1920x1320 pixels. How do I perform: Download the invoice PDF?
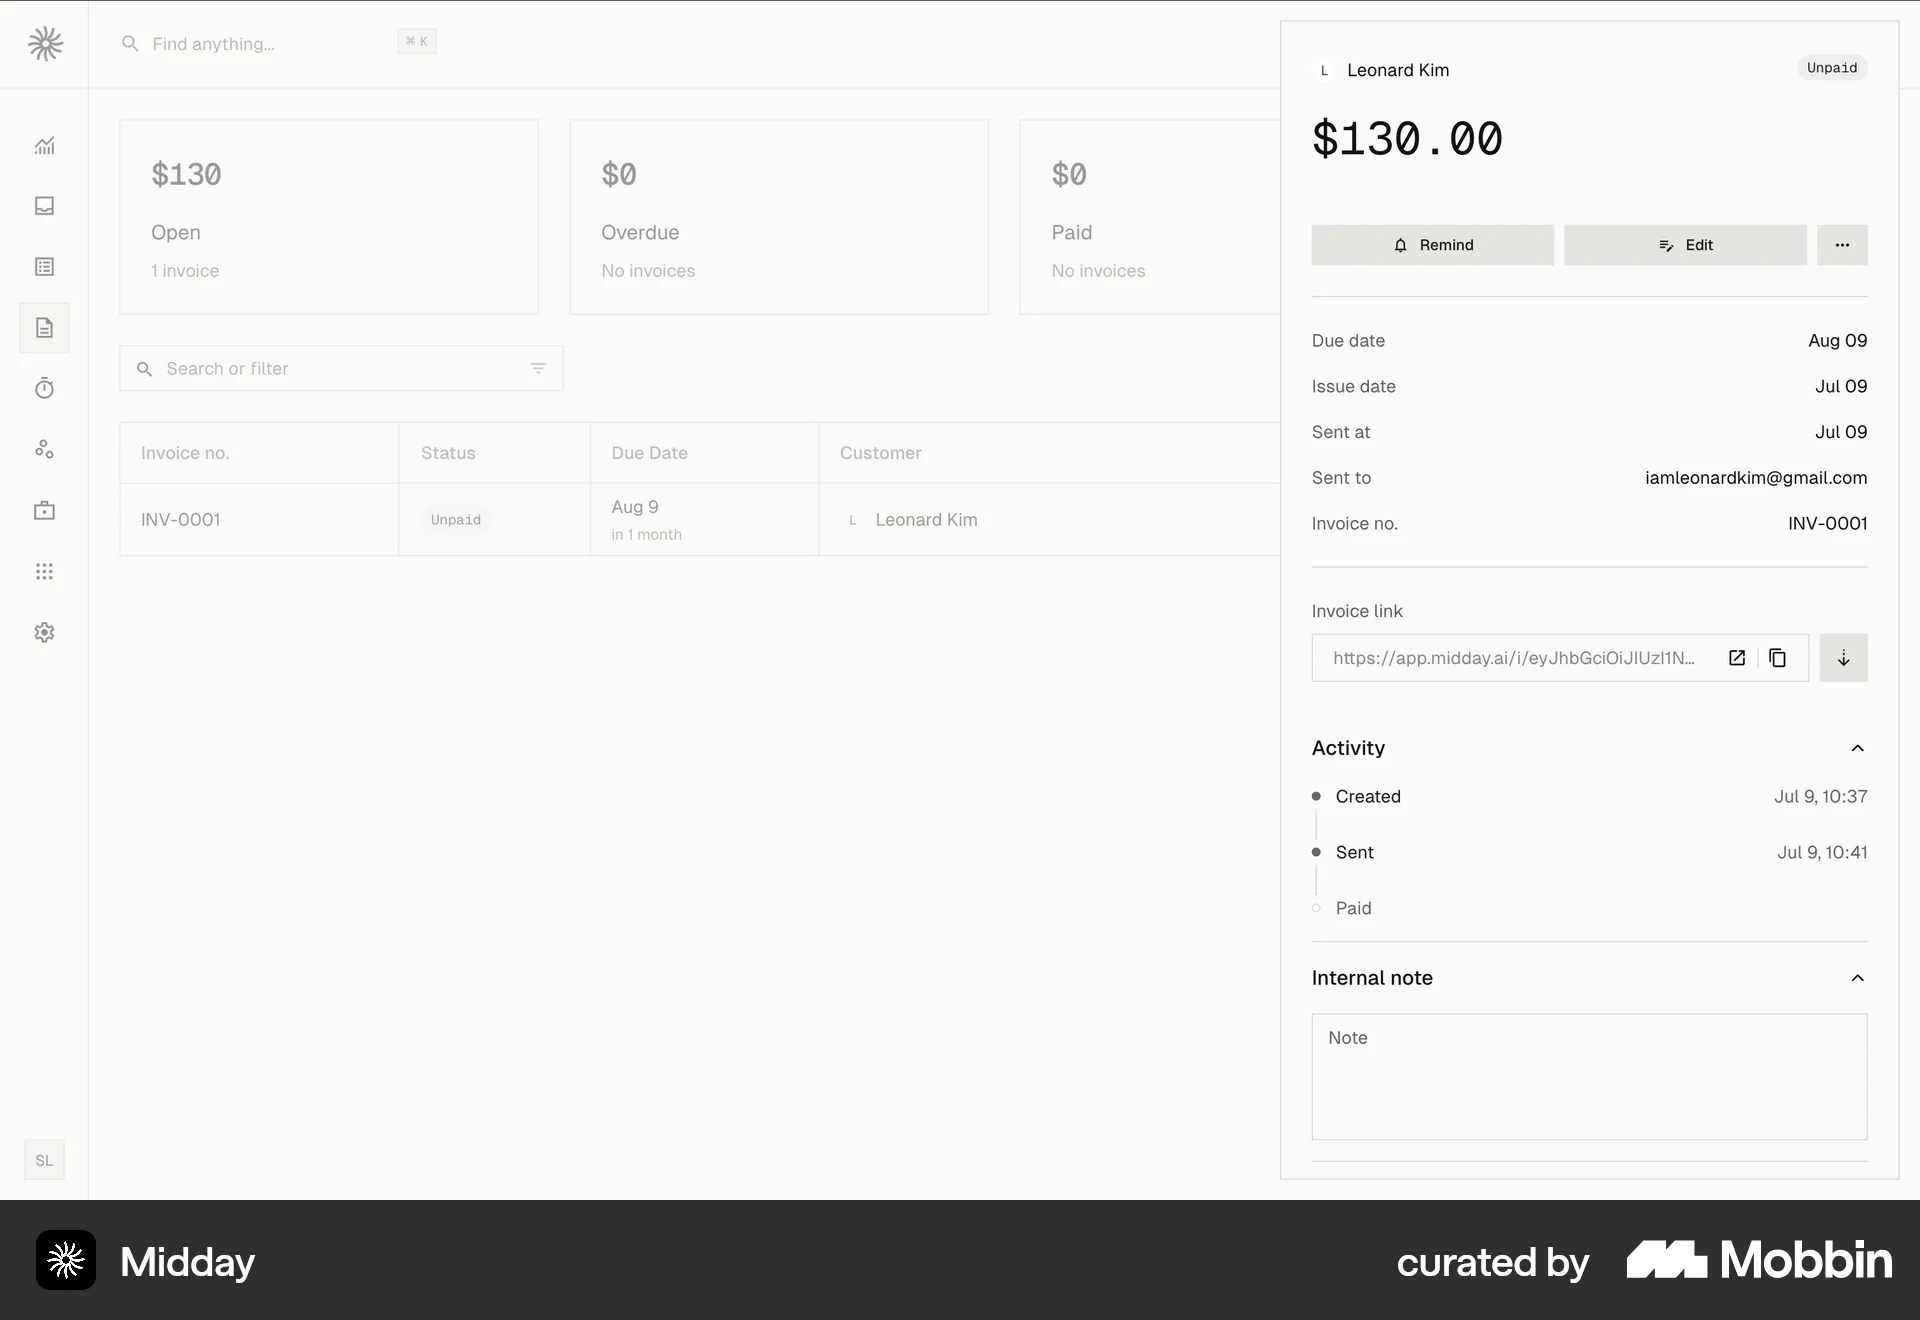1844,658
